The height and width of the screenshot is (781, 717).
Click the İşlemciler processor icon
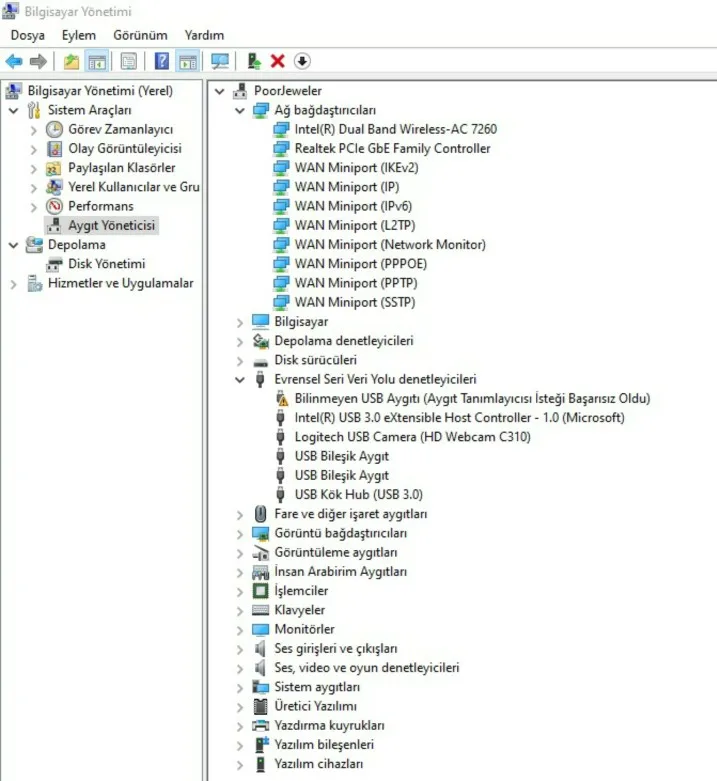(x=260, y=591)
